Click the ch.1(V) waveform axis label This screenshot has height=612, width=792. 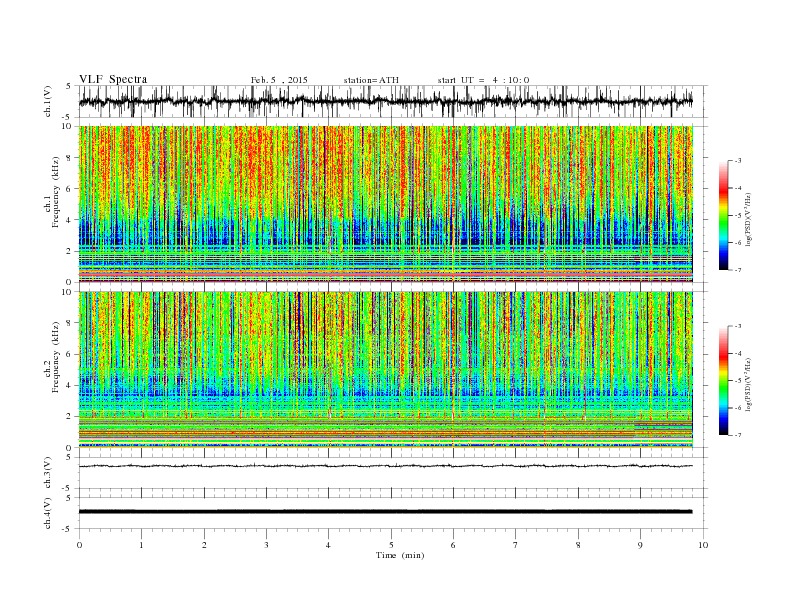point(48,102)
